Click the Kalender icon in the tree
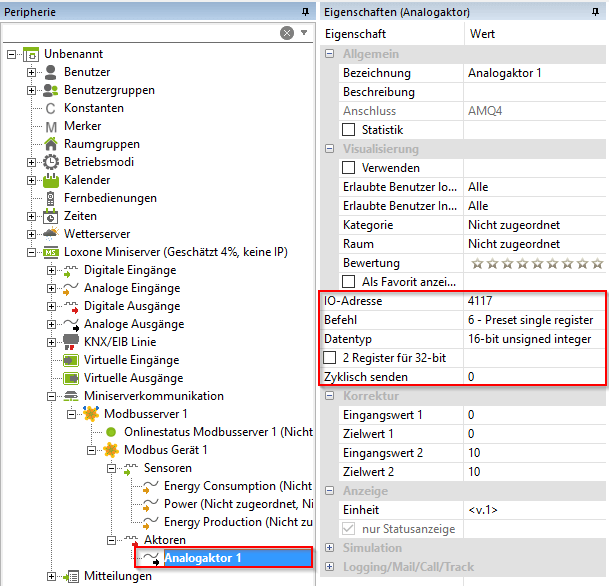This screenshot has width=609, height=586. point(52,180)
